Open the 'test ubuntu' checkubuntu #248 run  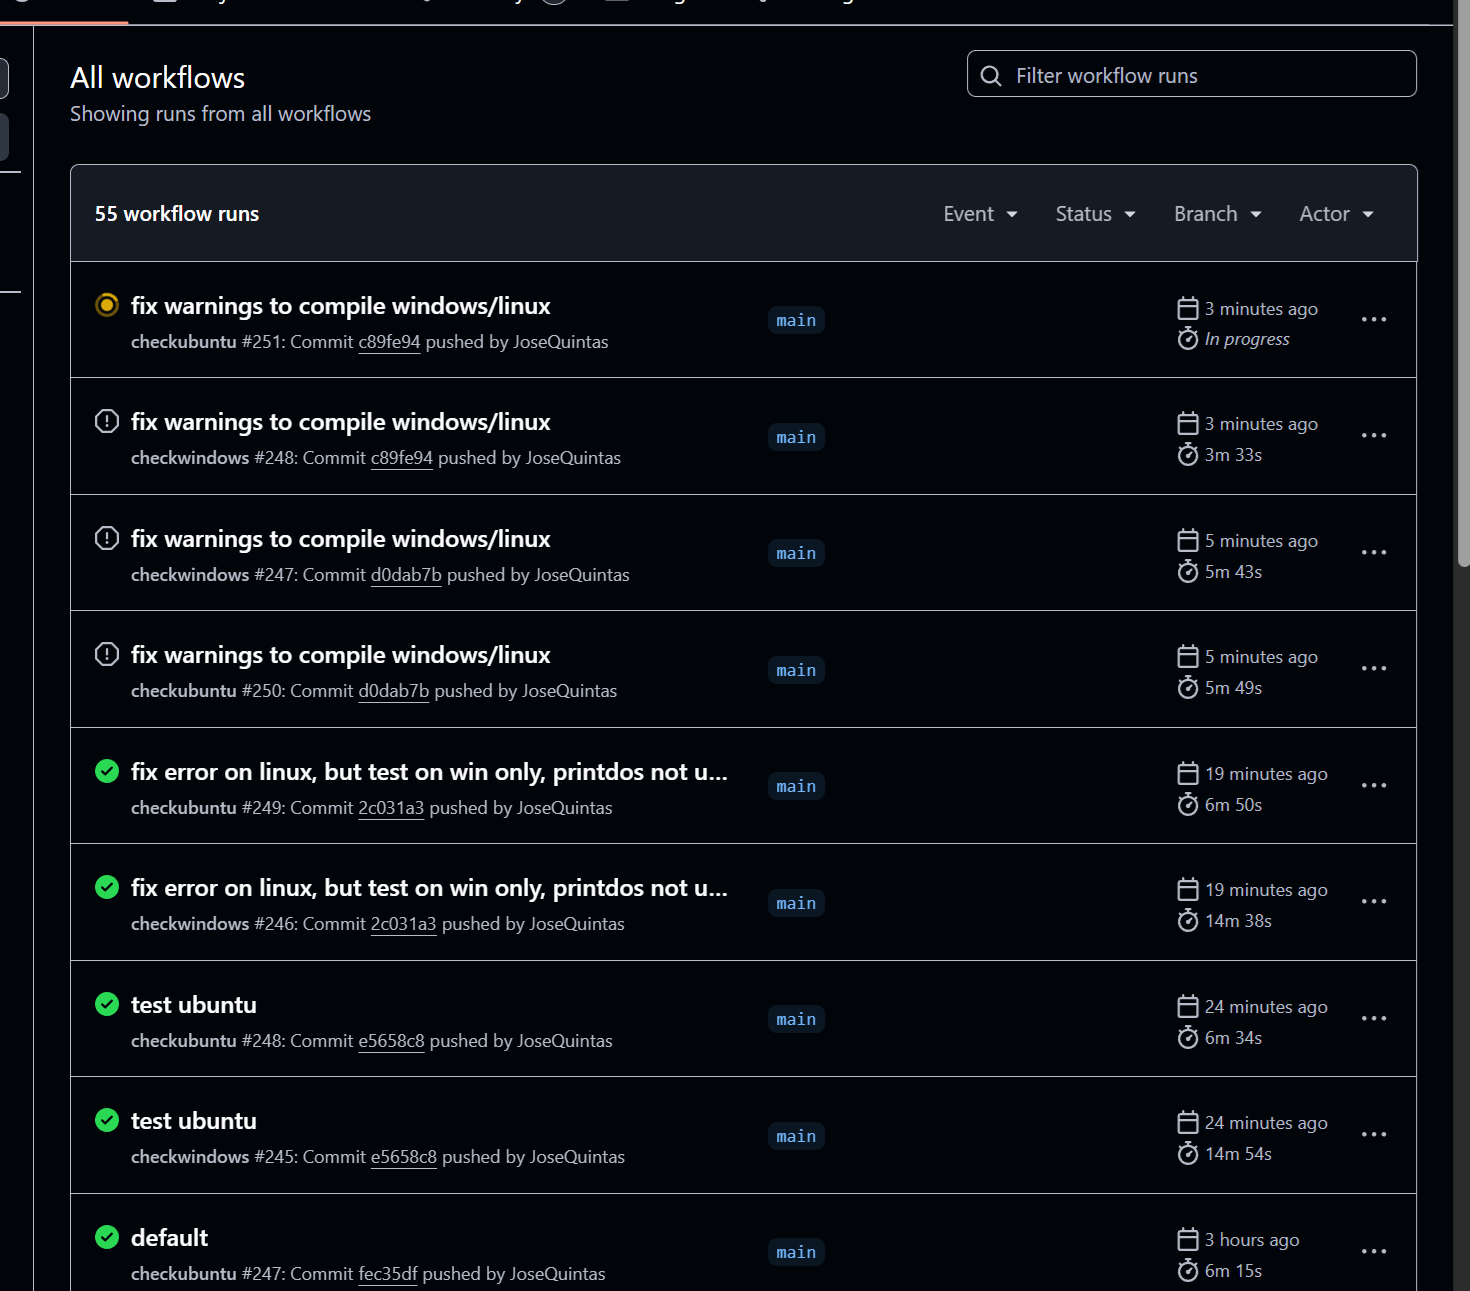(194, 1005)
